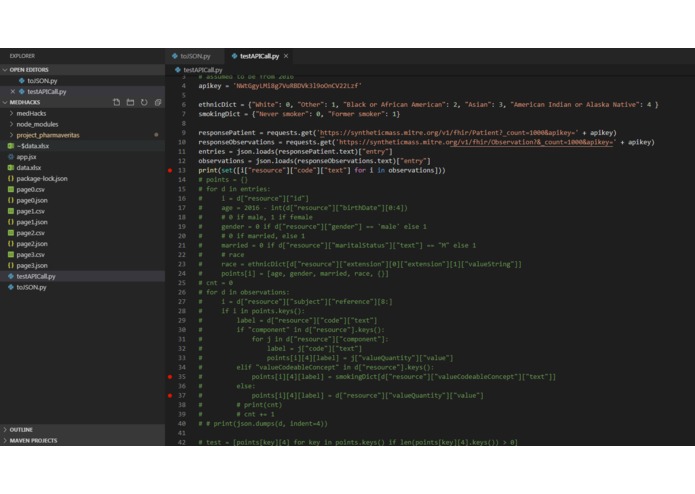The width and height of the screenshot is (695, 494).
Task: Click the Observation URL link on line 10
Action: click(x=477, y=142)
